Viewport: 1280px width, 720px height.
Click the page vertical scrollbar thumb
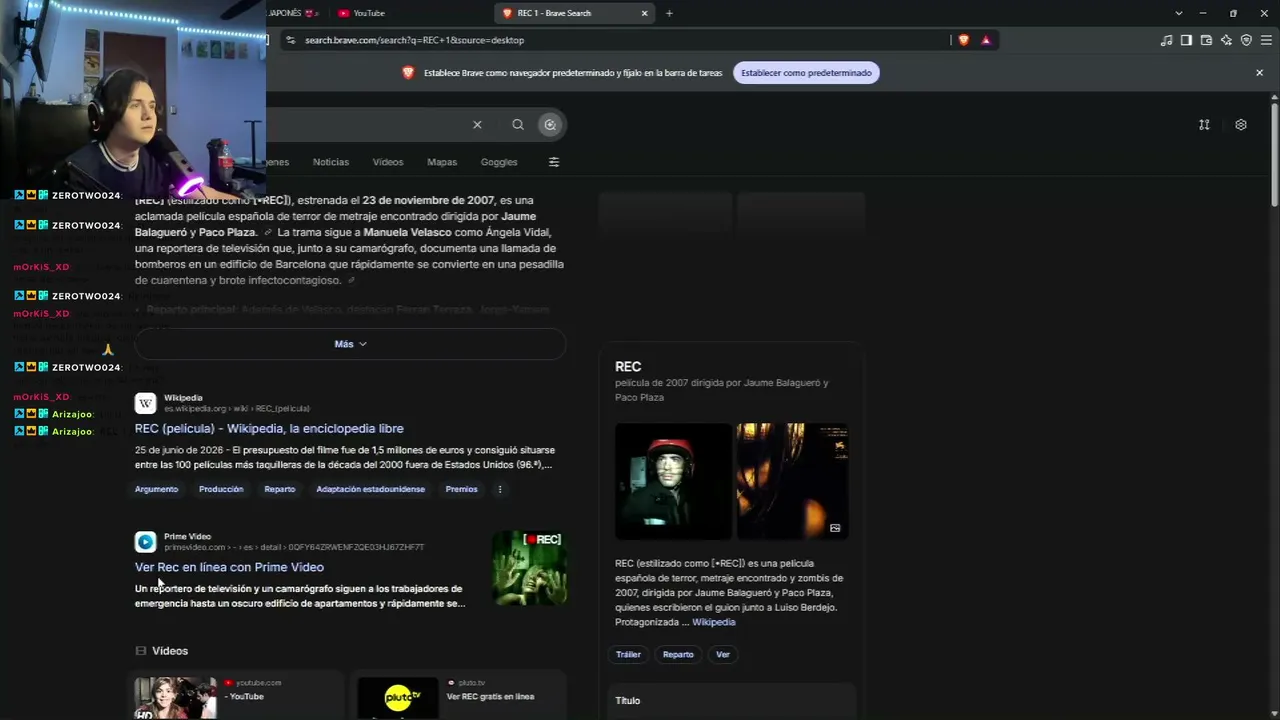tap(1274, 153)
